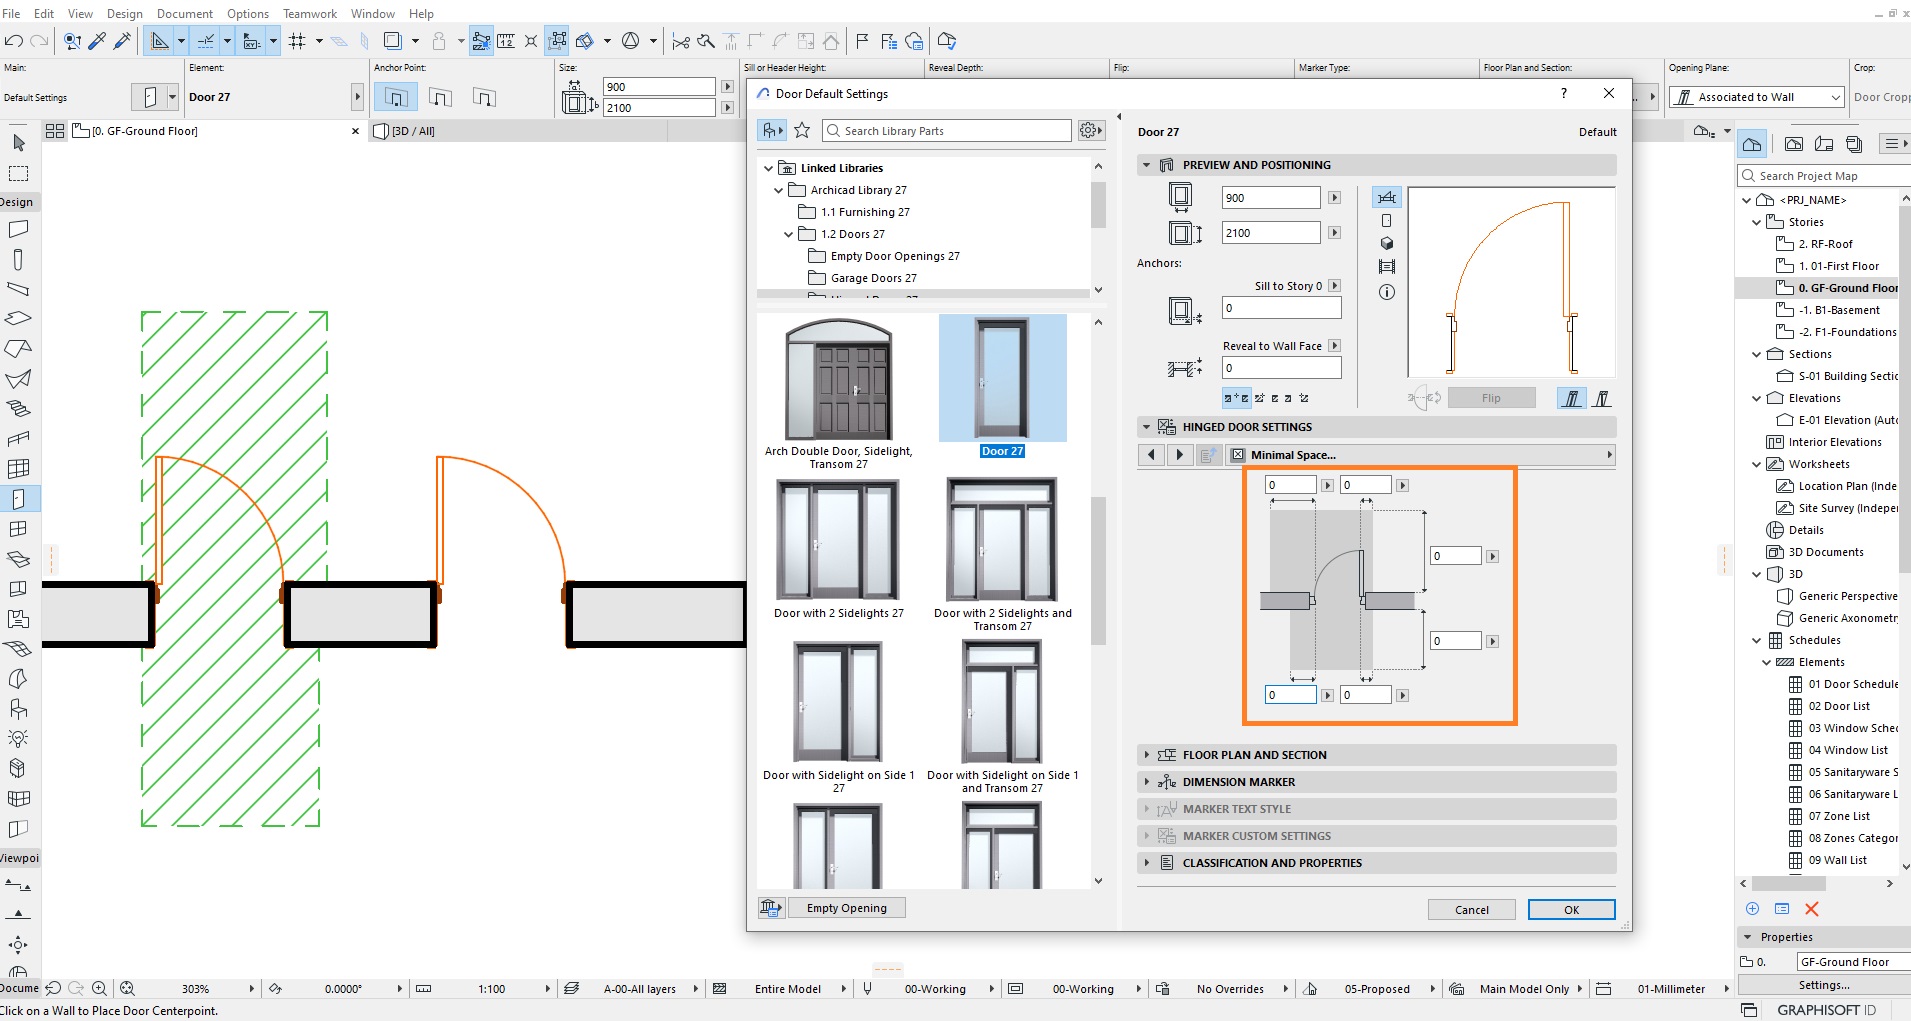The height and width of the screenshot is (1021, 1911).
Task: Collapse the Hinged Door Settings panel
Action: pos(1146,427)
